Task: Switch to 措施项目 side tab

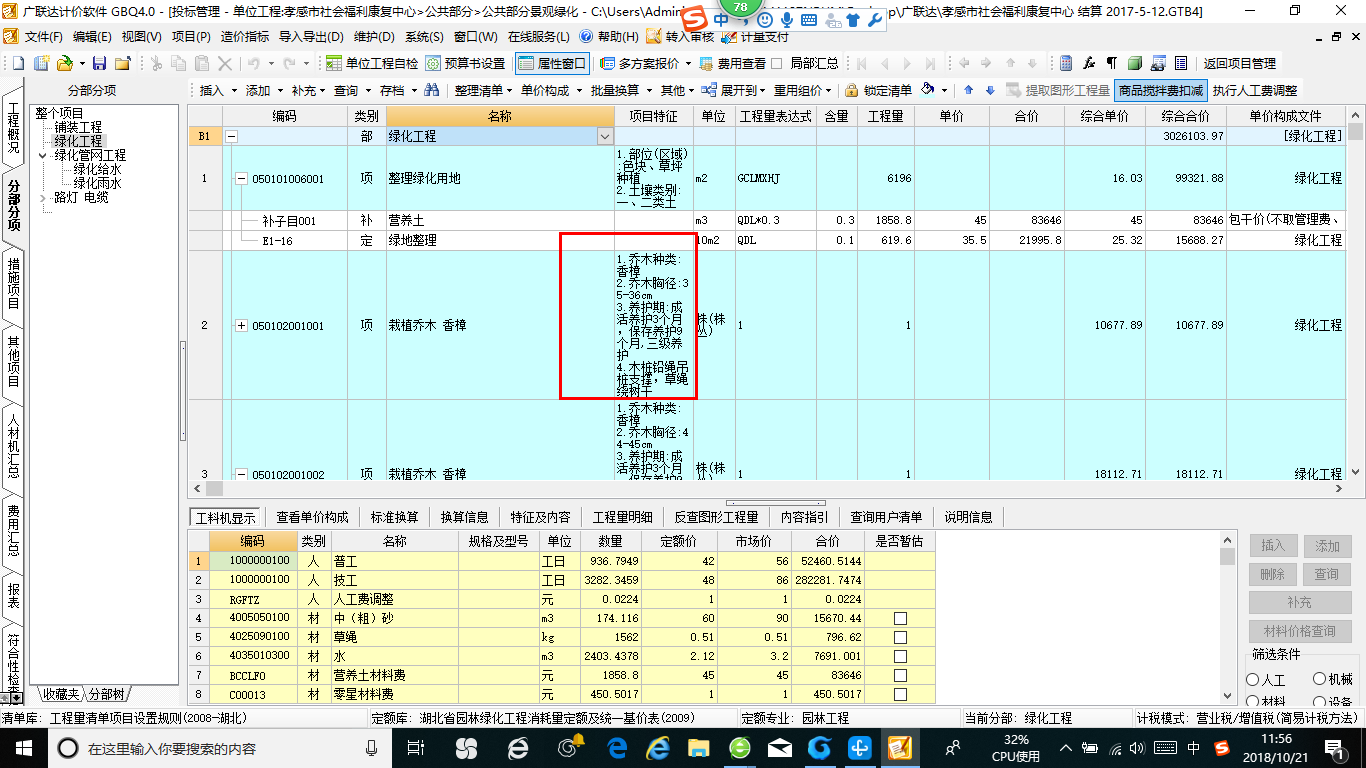Action: 13,283
